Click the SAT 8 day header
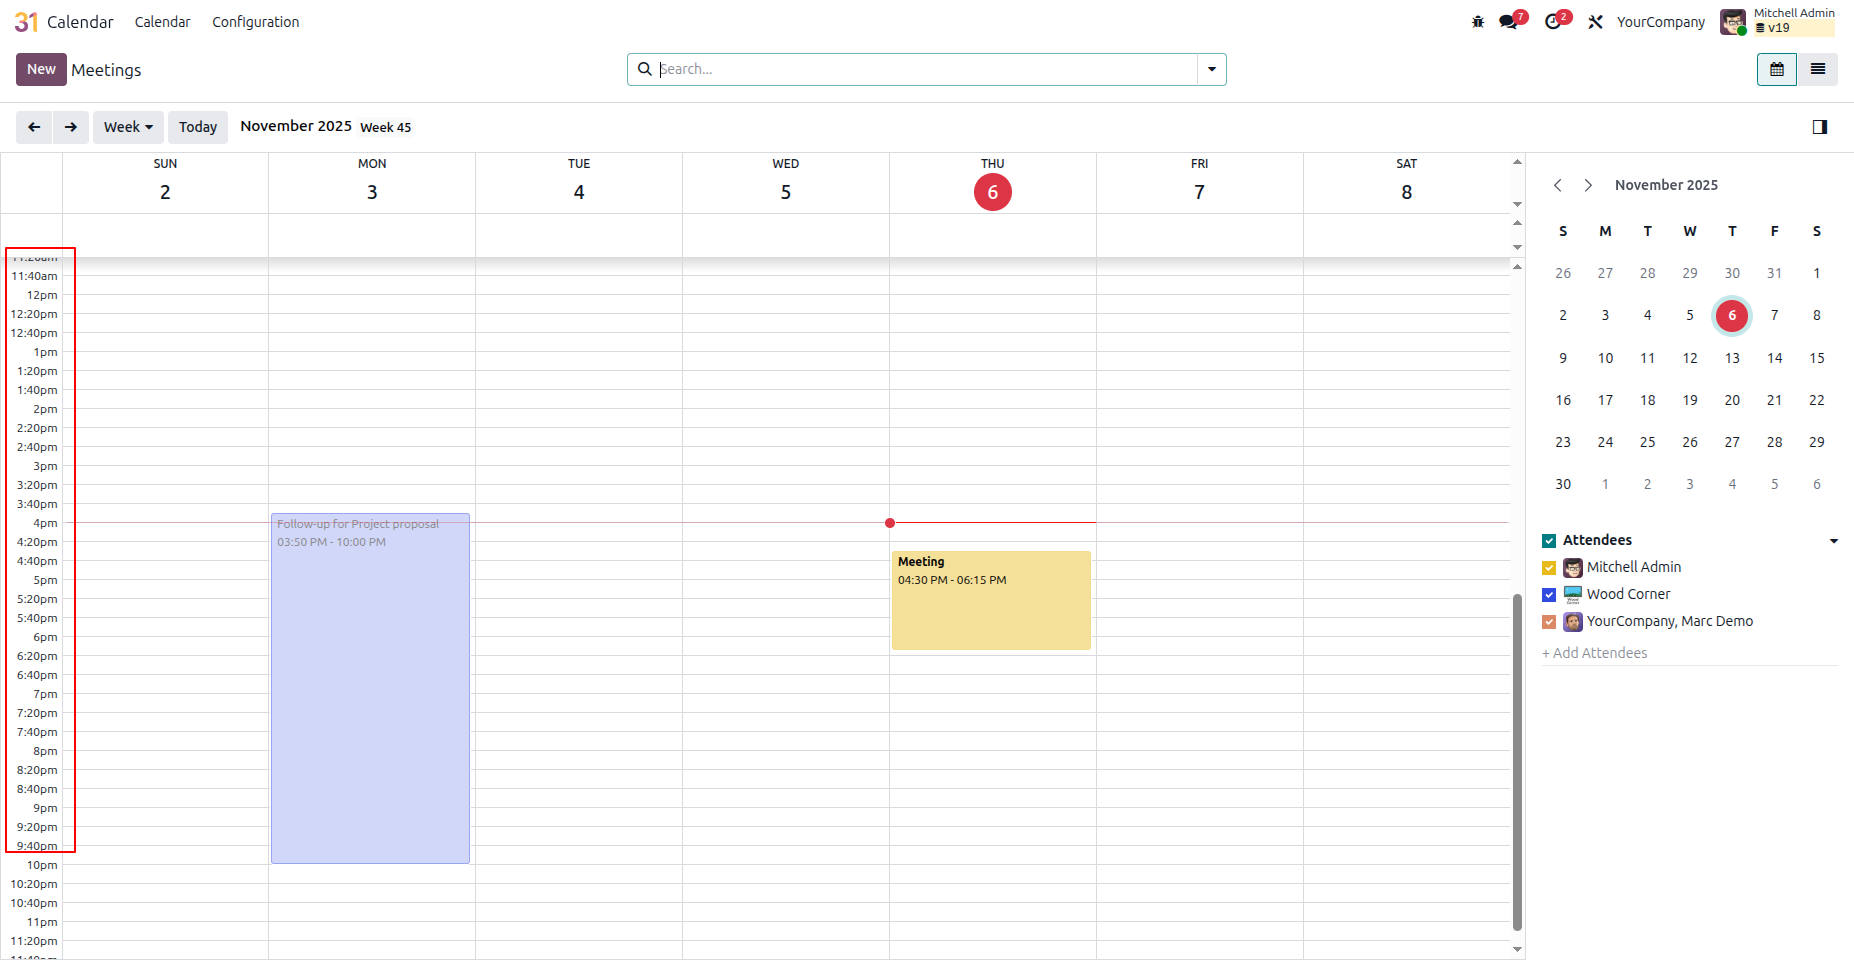 pyautogui.click(x=1407, y=182)
